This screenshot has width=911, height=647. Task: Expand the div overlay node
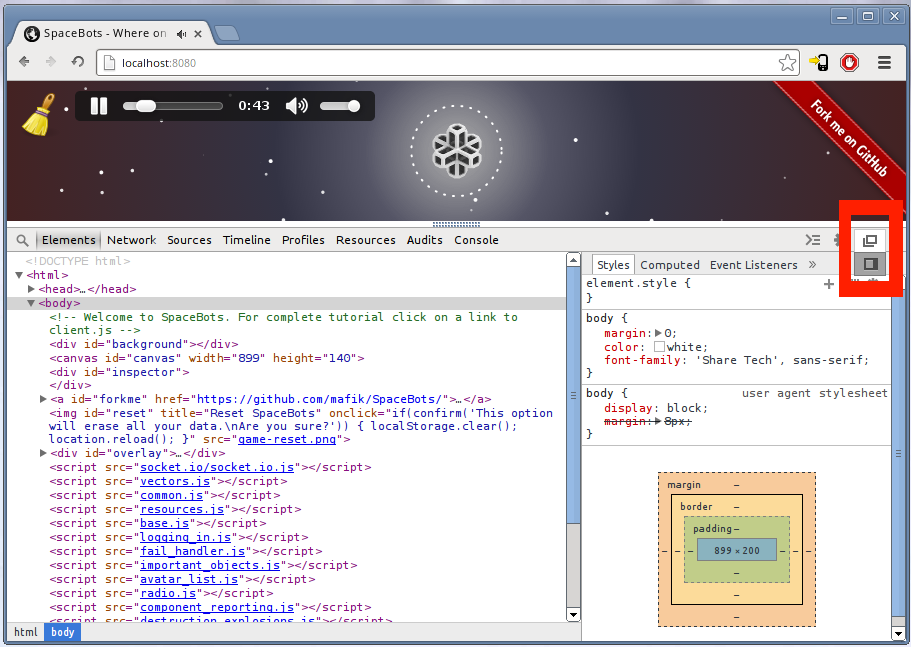click(43, 453)
